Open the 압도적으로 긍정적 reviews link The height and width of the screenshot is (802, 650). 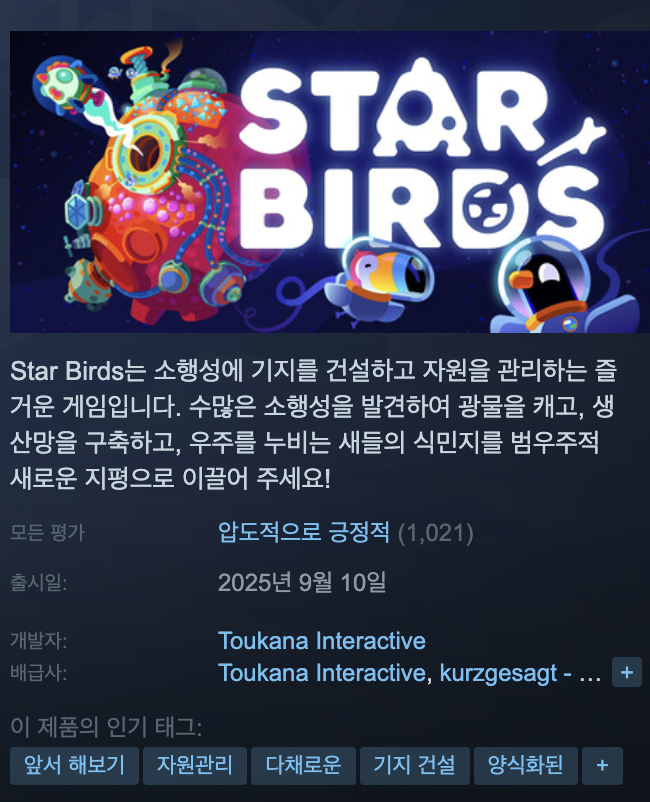(x=304, y=532)
